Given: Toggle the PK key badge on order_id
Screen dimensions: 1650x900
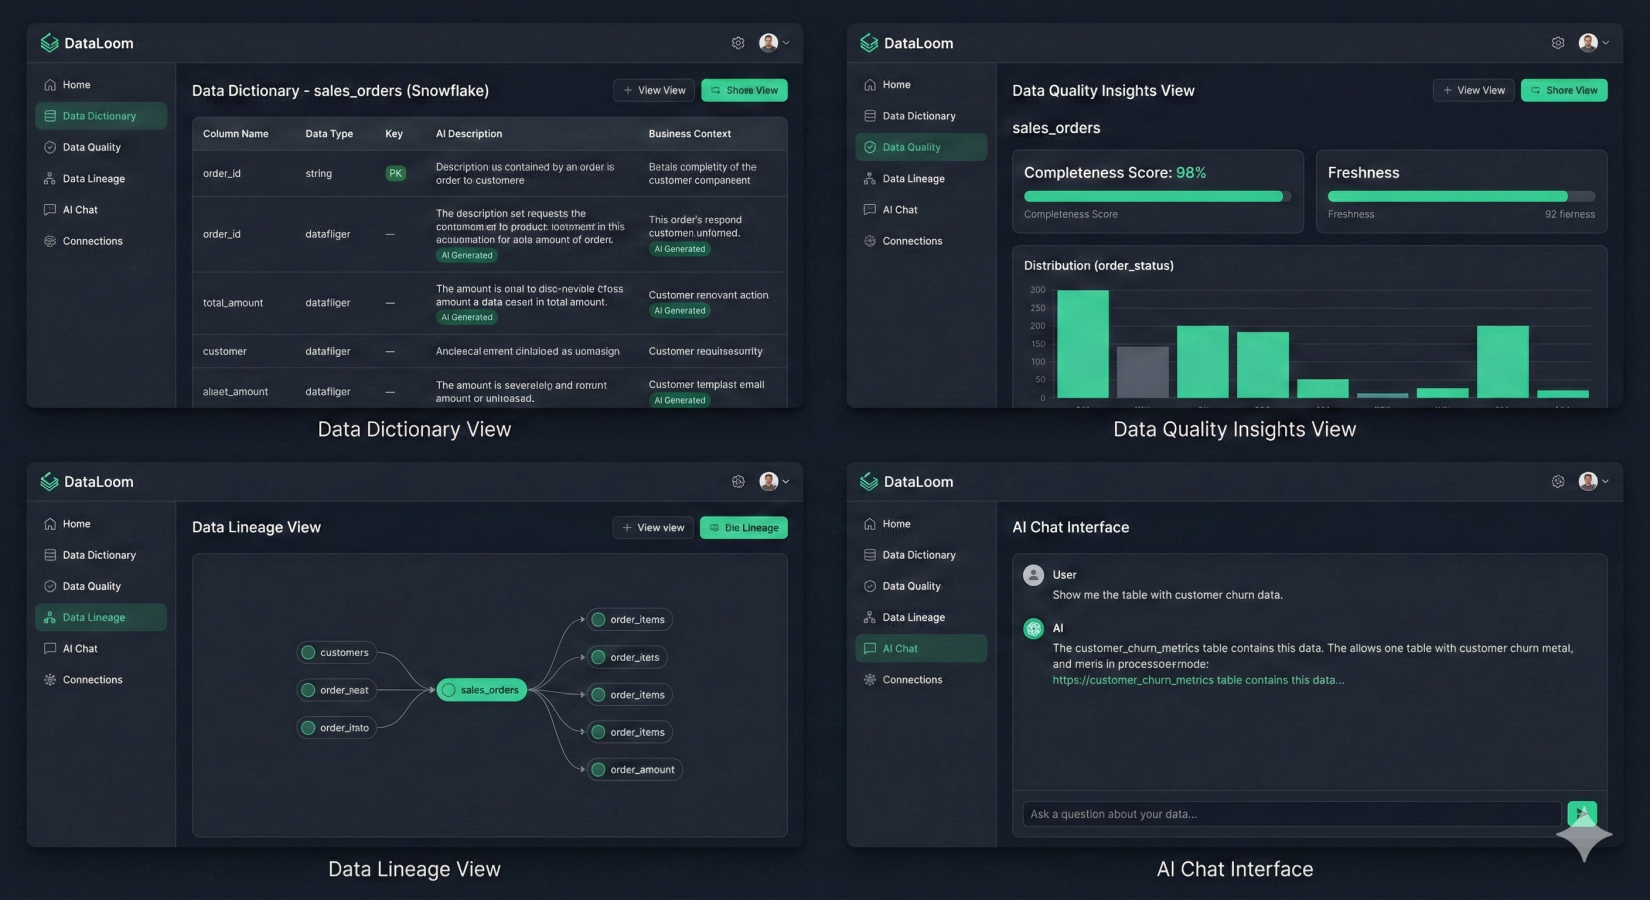Looking at the screenshot, I should coord(395,172).
